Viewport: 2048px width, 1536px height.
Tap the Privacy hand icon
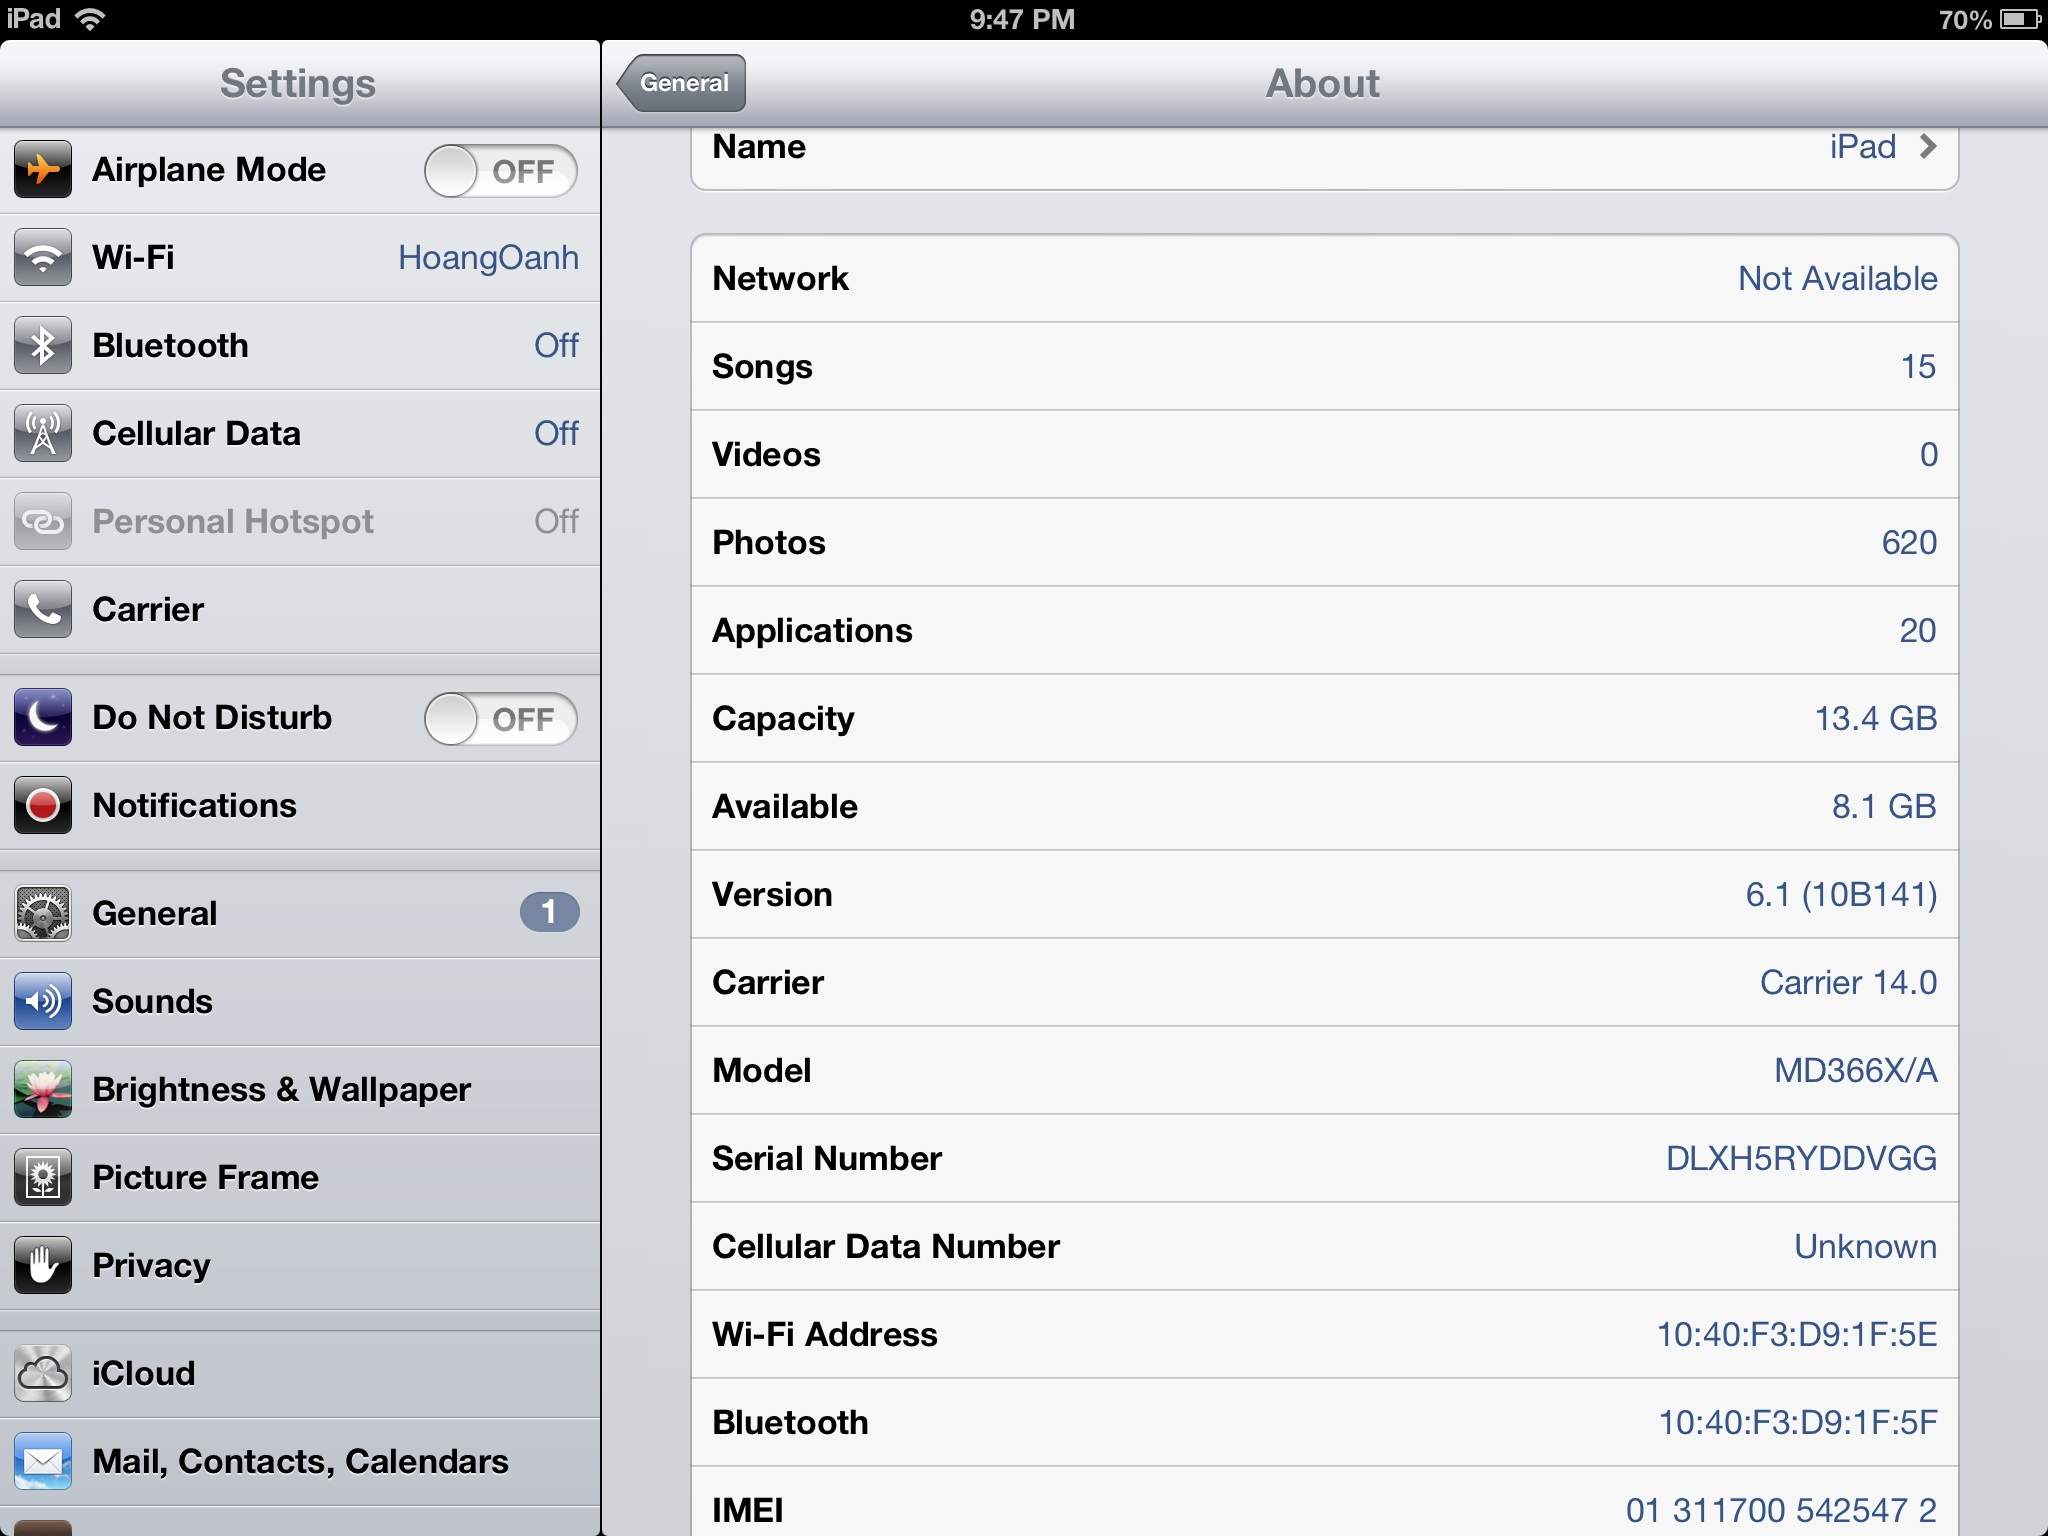tap(43, 1266)
